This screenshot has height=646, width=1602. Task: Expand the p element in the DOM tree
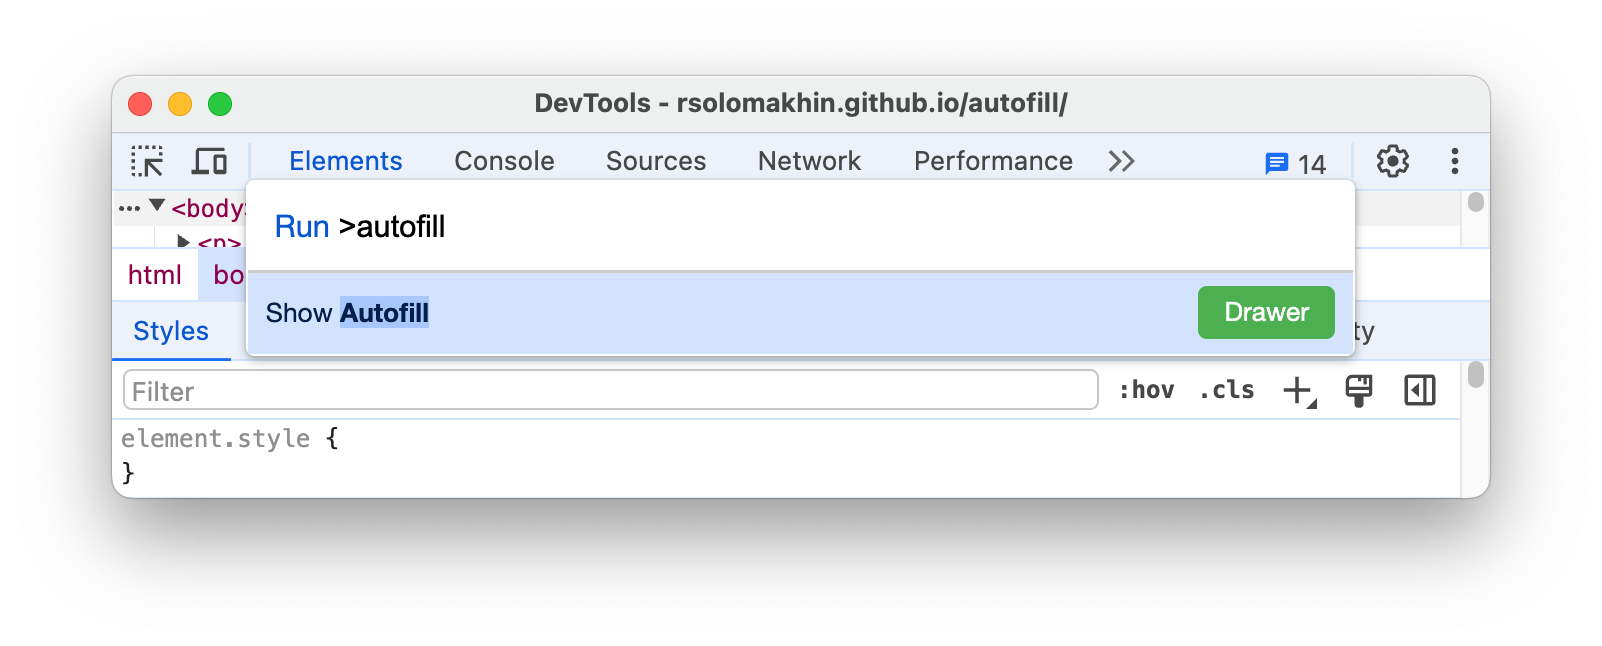pos(182,240)
